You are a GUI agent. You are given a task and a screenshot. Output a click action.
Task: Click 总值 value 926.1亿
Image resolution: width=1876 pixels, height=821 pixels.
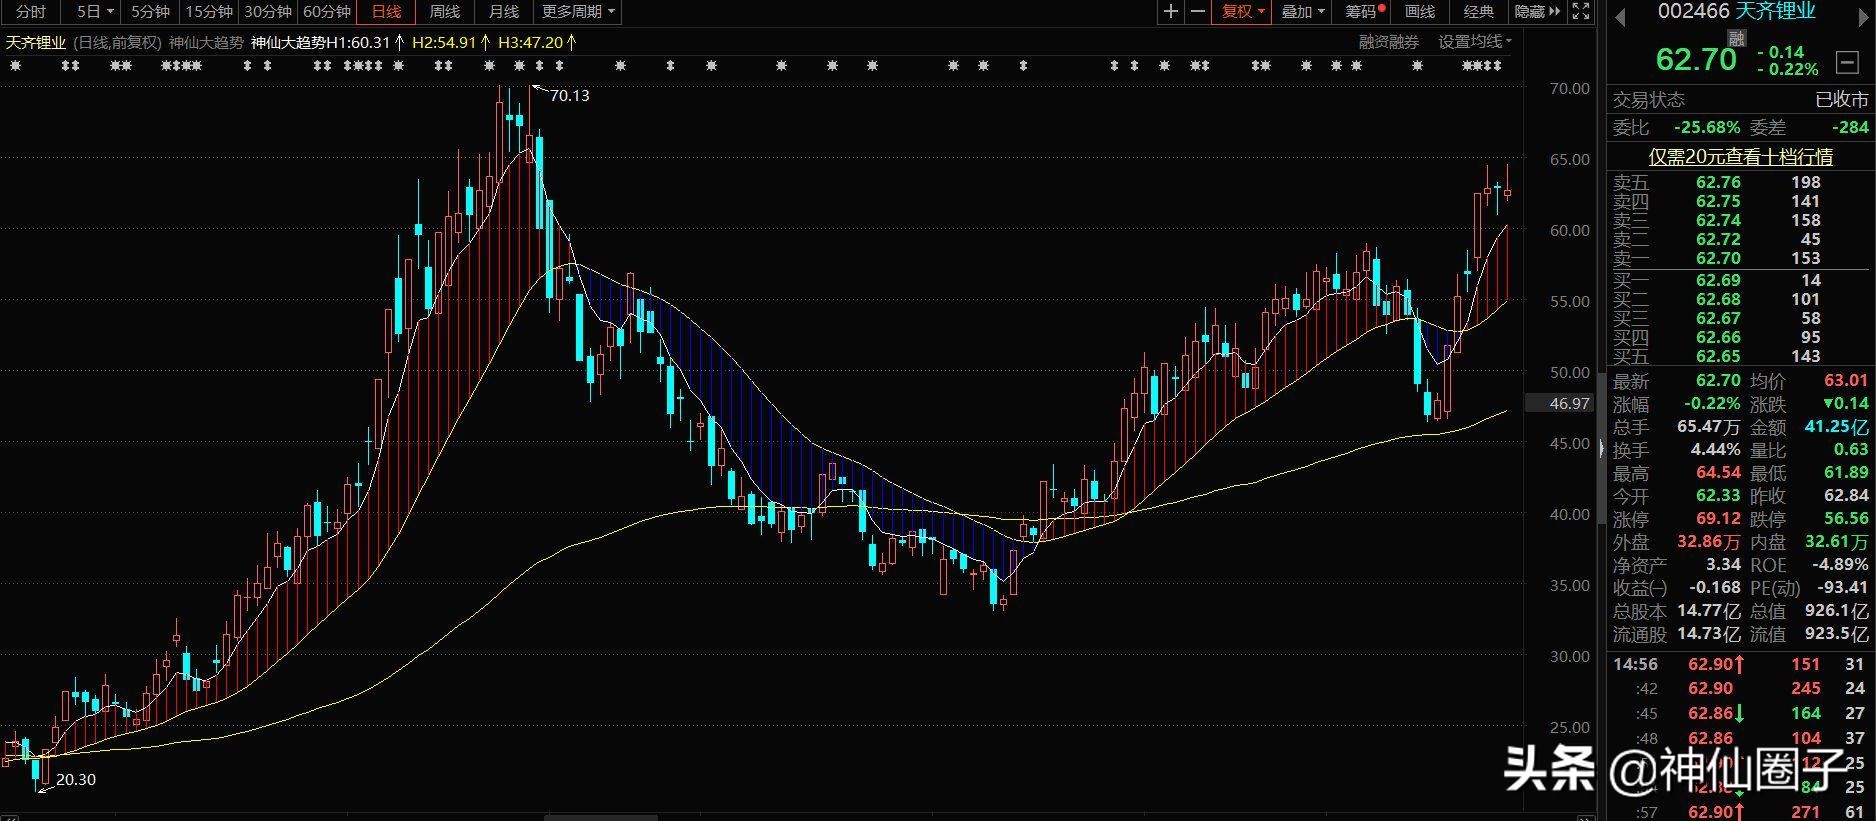1836,611
